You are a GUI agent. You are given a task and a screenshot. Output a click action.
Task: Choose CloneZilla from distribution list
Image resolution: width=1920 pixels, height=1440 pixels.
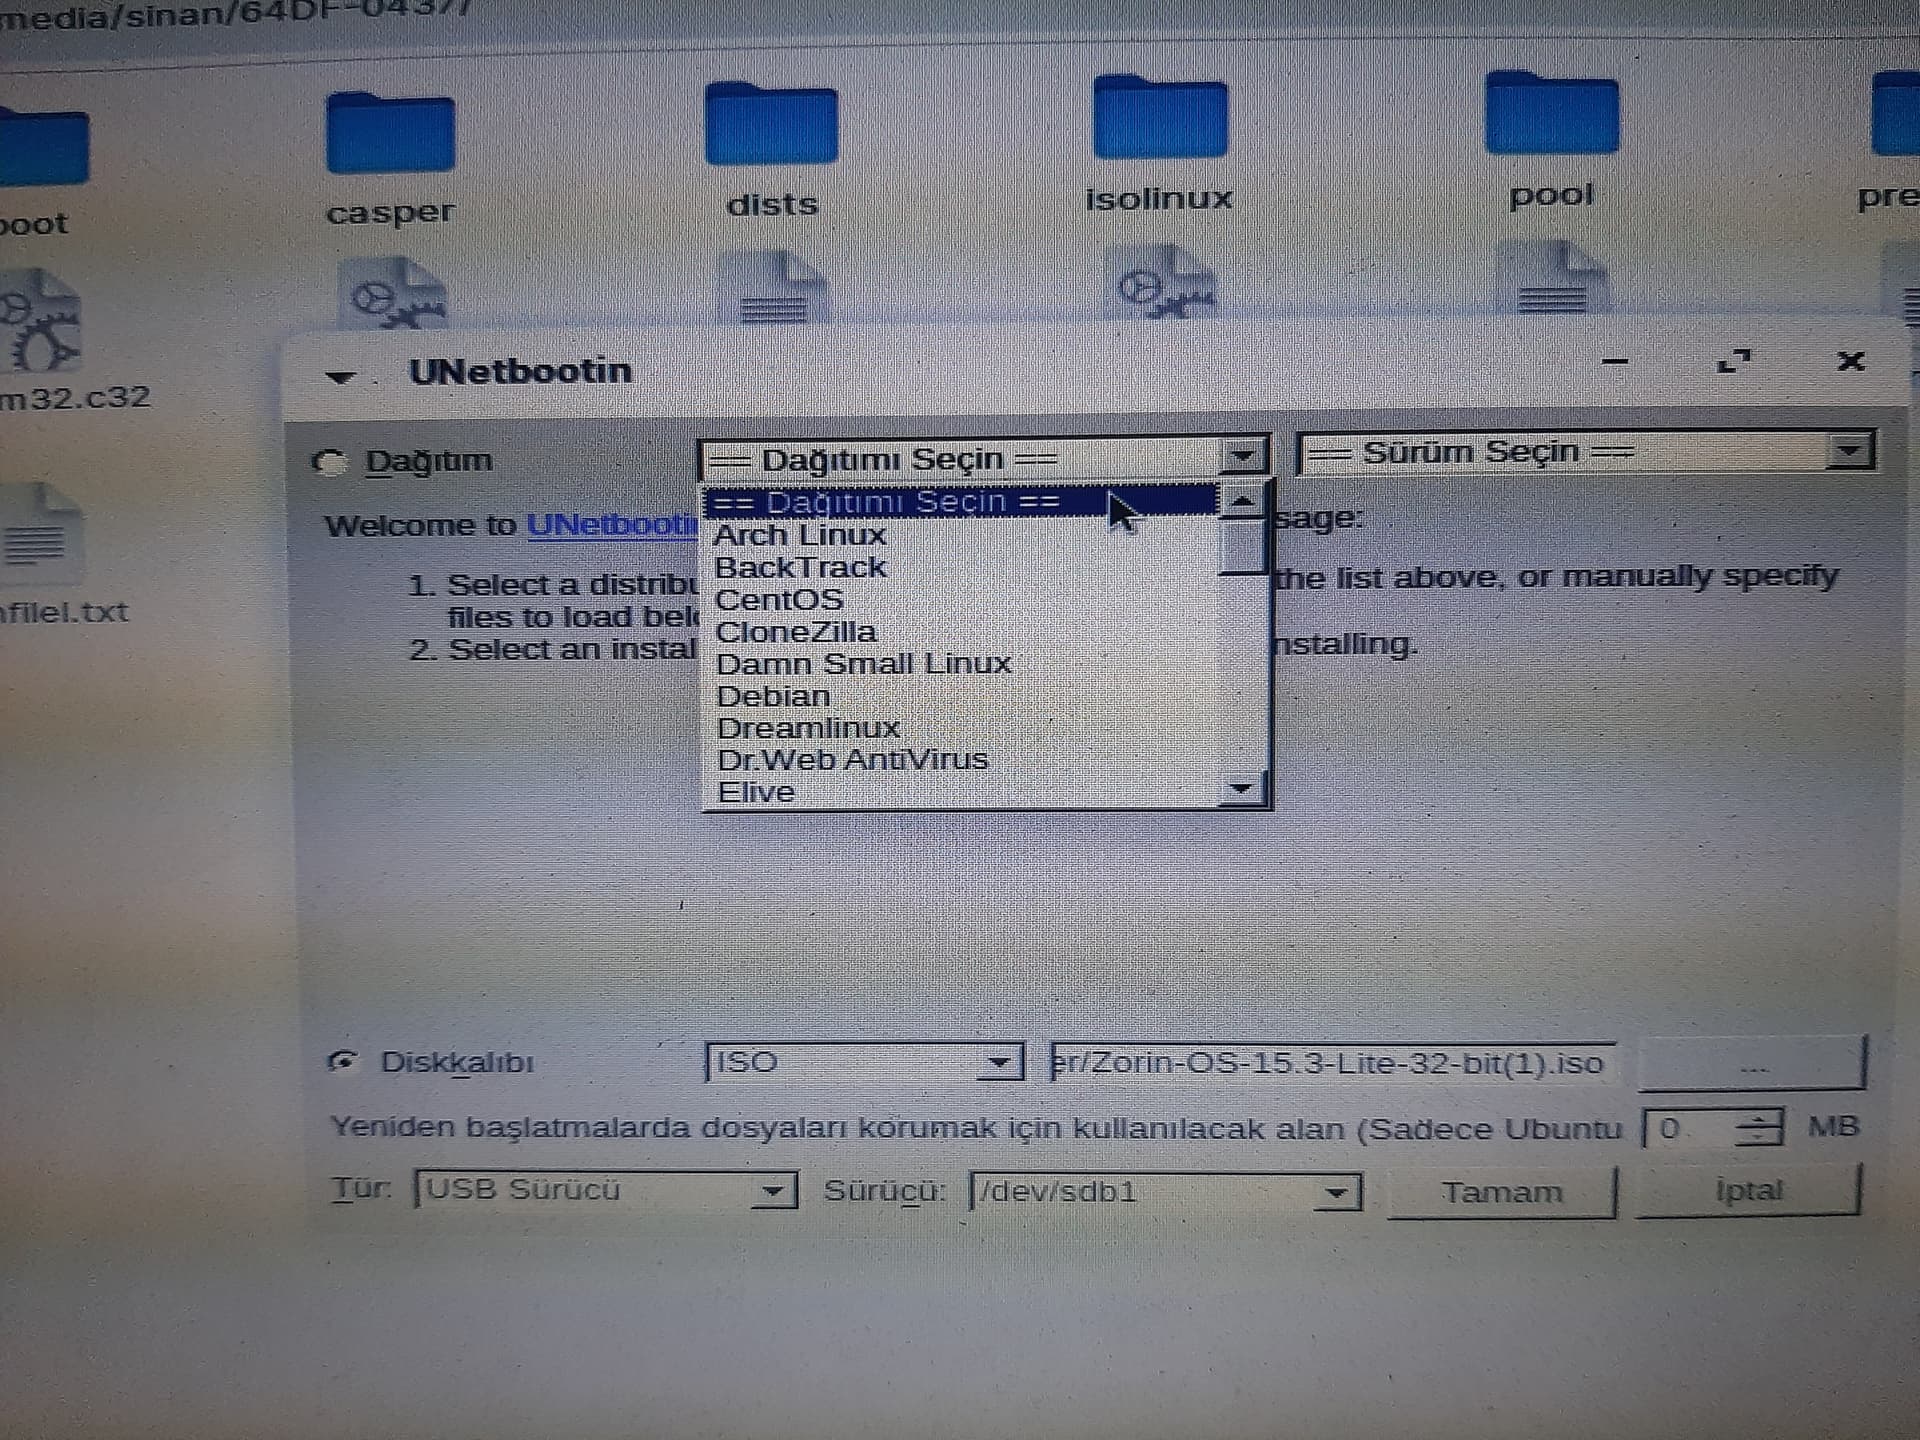click(796, 632)
